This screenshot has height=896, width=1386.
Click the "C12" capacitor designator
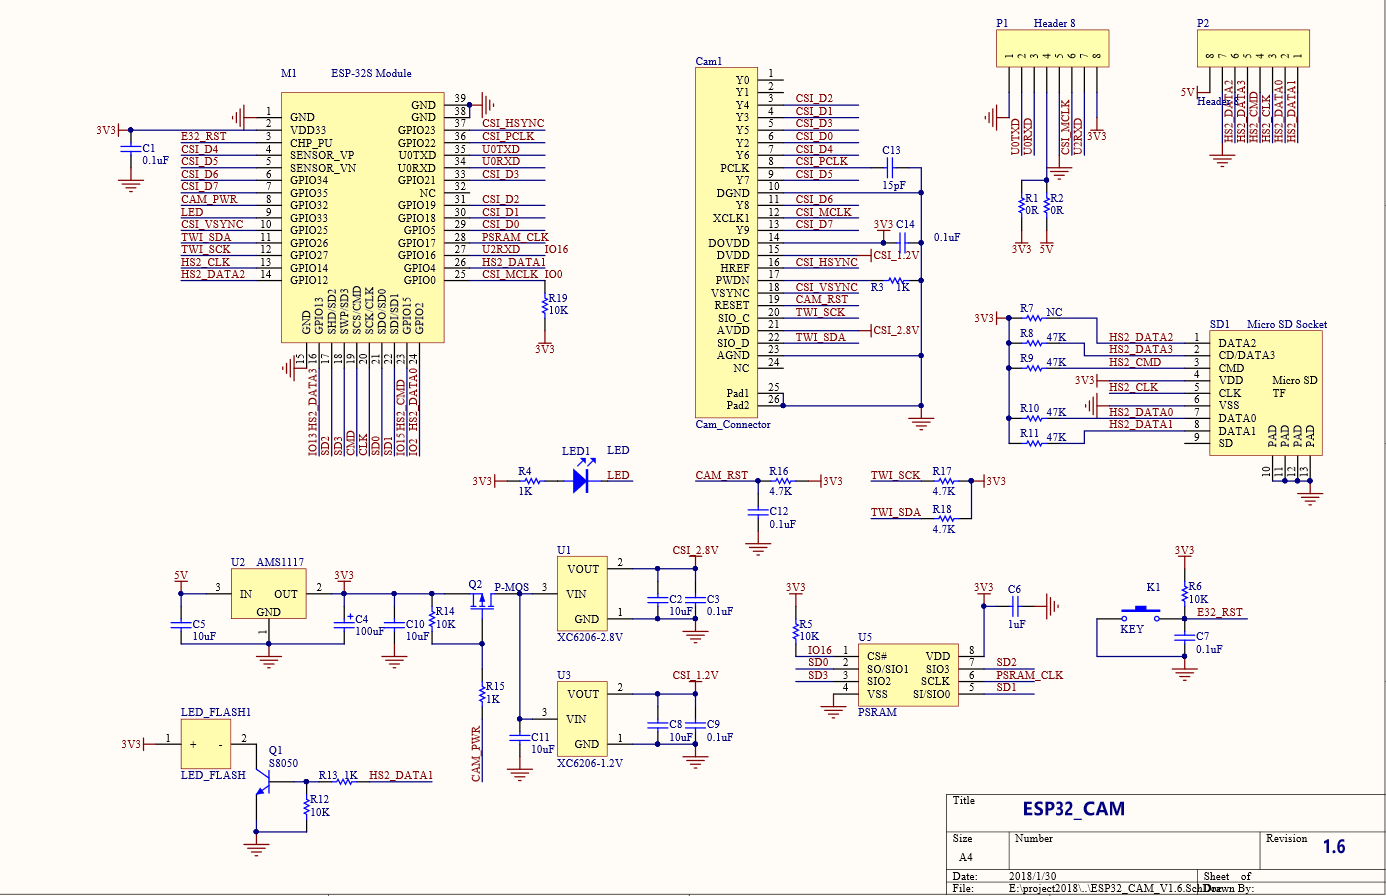click(x=779, y=511)
